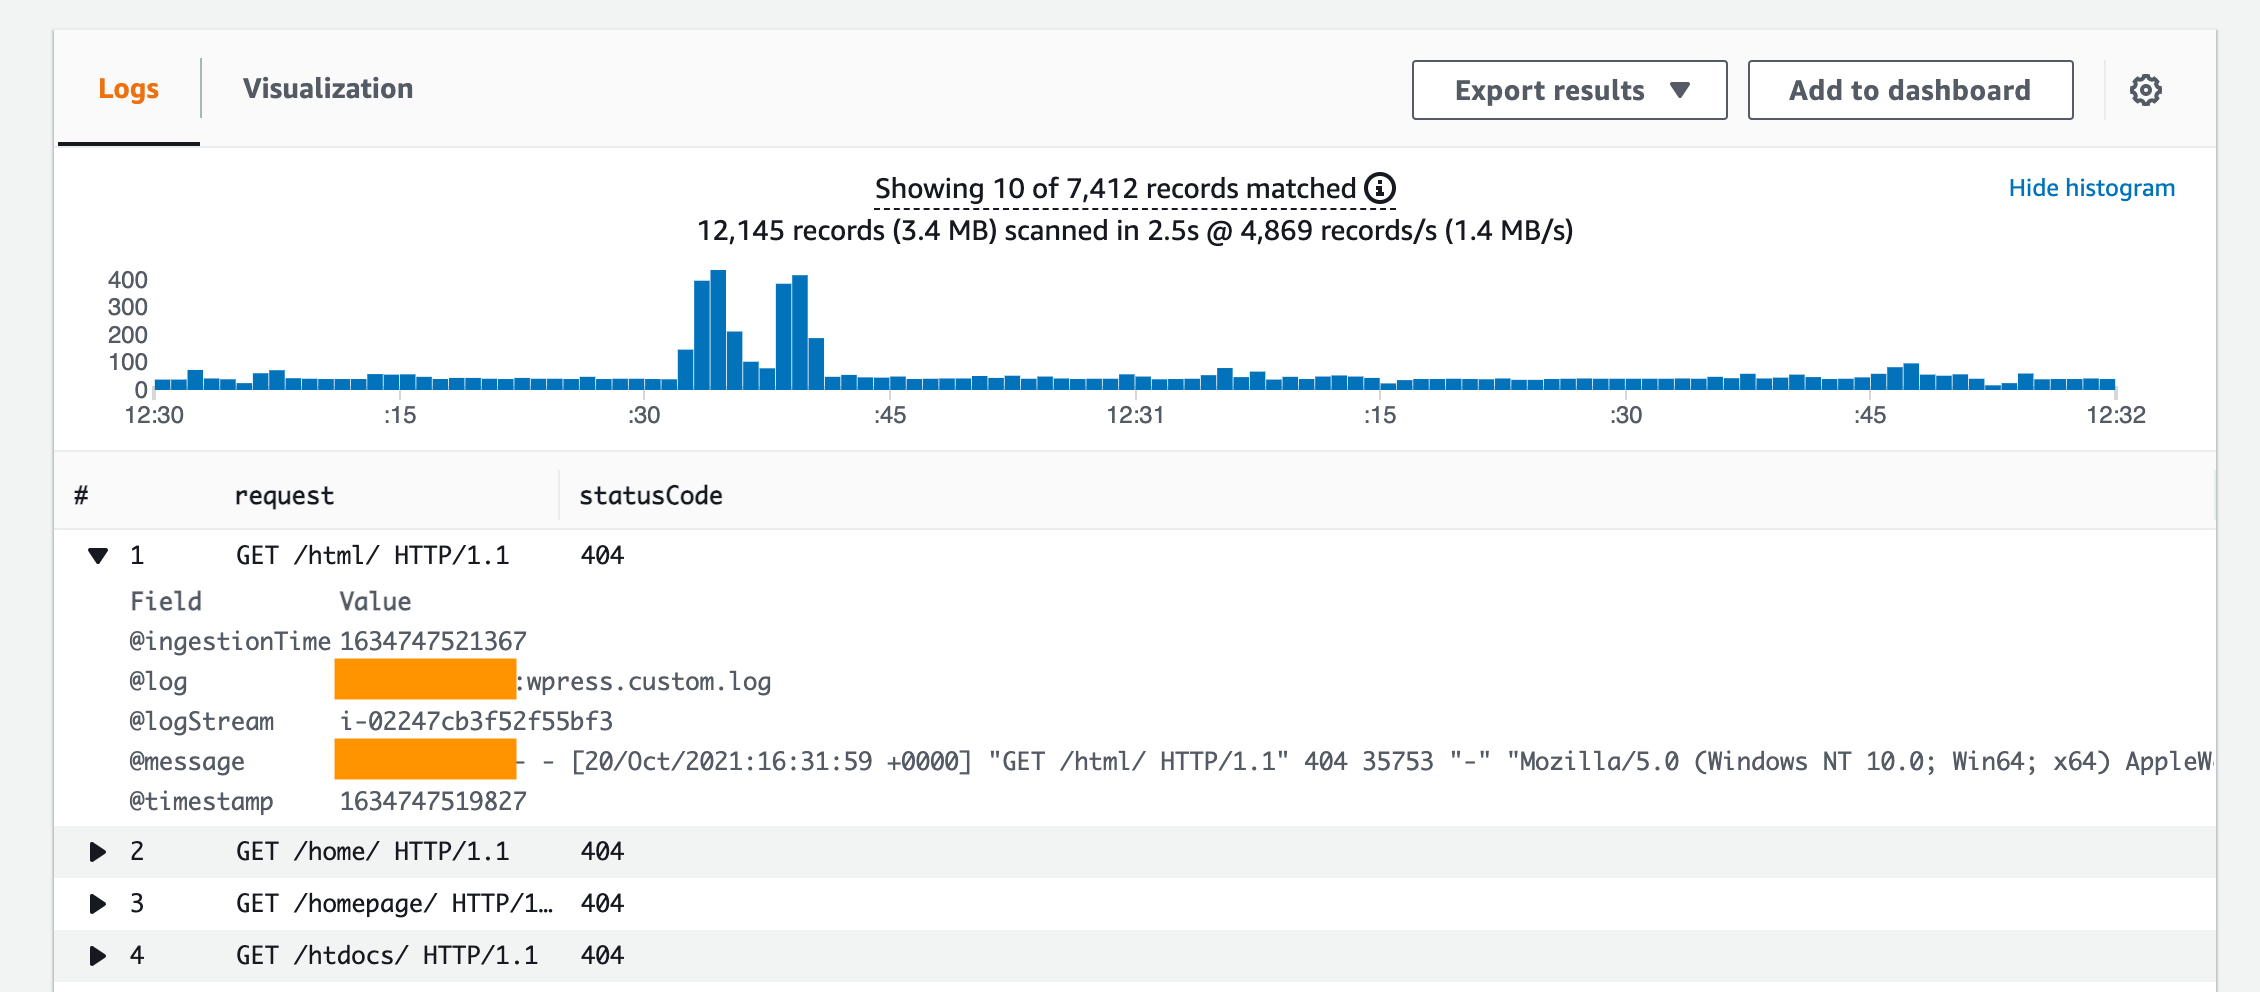The width and height of the screenshot is (2260, 992).
Task: Expand record 3 for GET /homepage/
Action: [97, 903]
